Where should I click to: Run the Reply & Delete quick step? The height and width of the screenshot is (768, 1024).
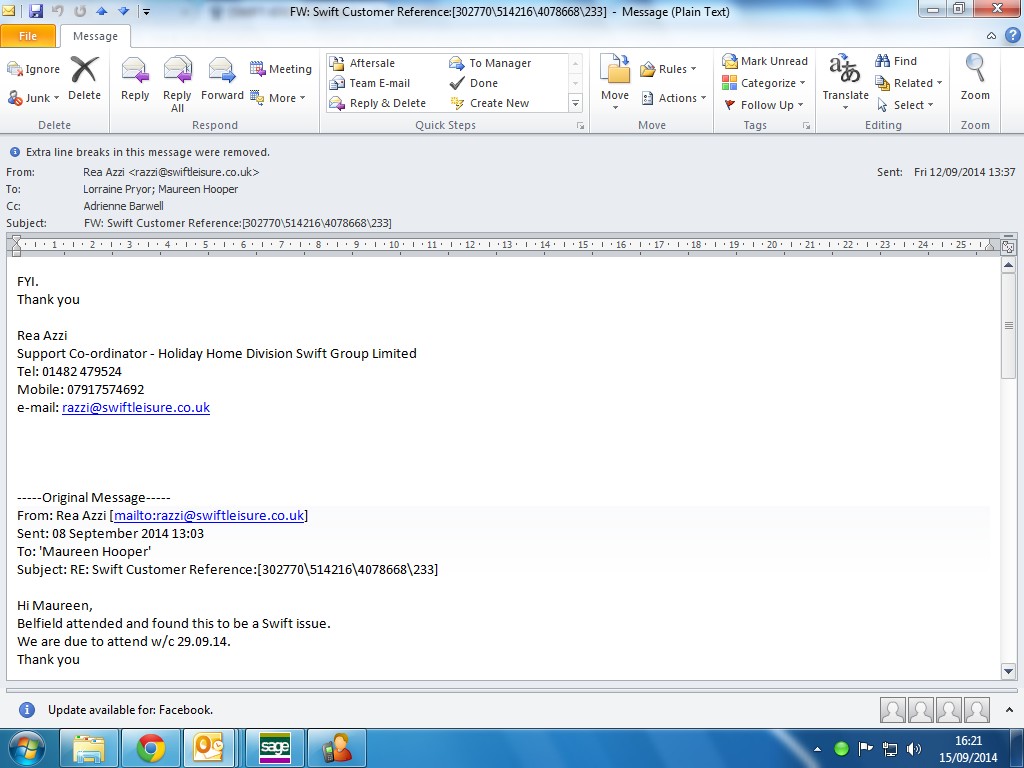pyautogui.click(x=377, y=103)
